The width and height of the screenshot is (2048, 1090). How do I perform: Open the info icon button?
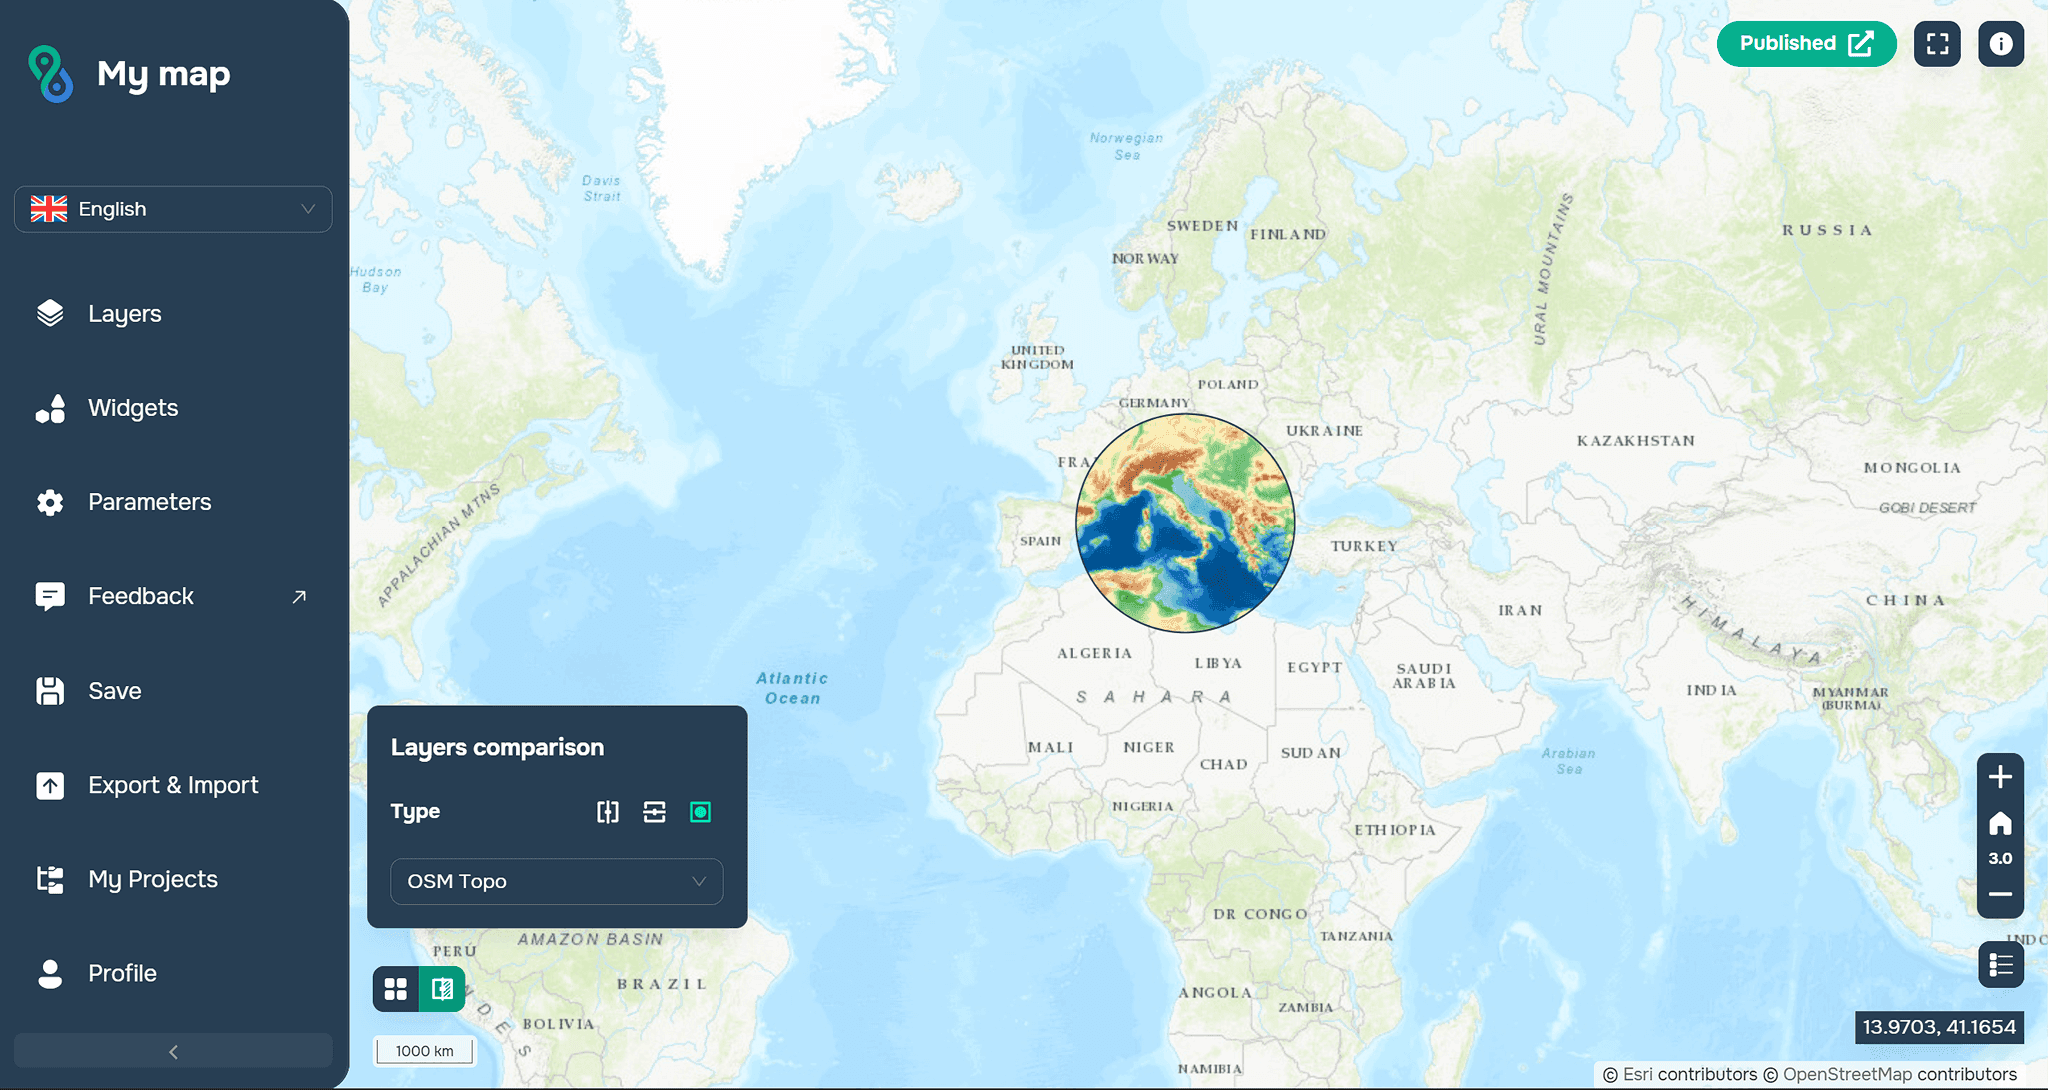2000,44
